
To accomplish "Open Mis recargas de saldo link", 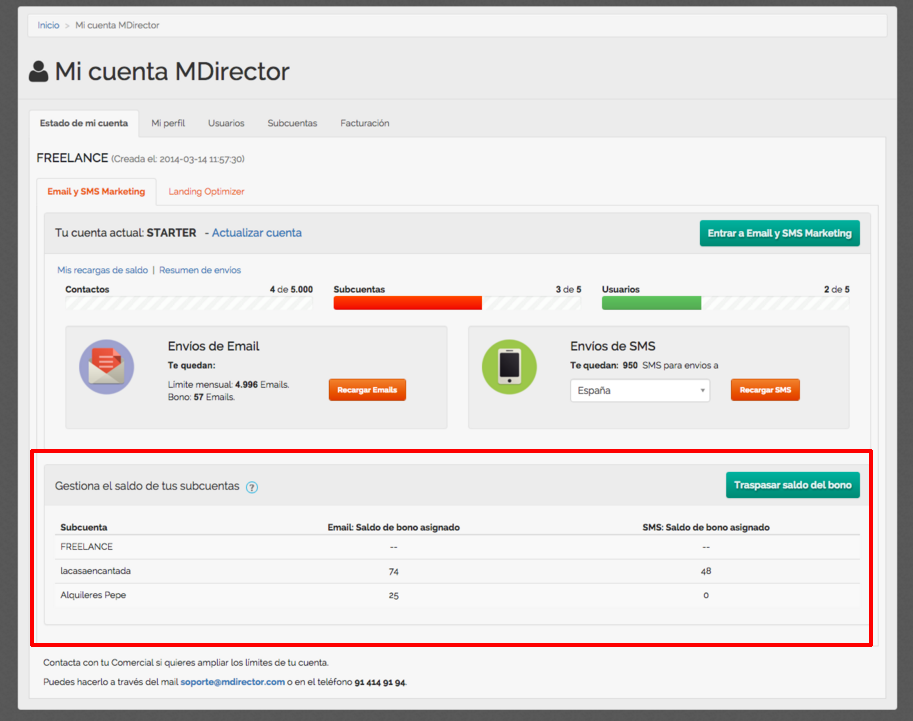I will pyautogui.click(x=102, y=270).
